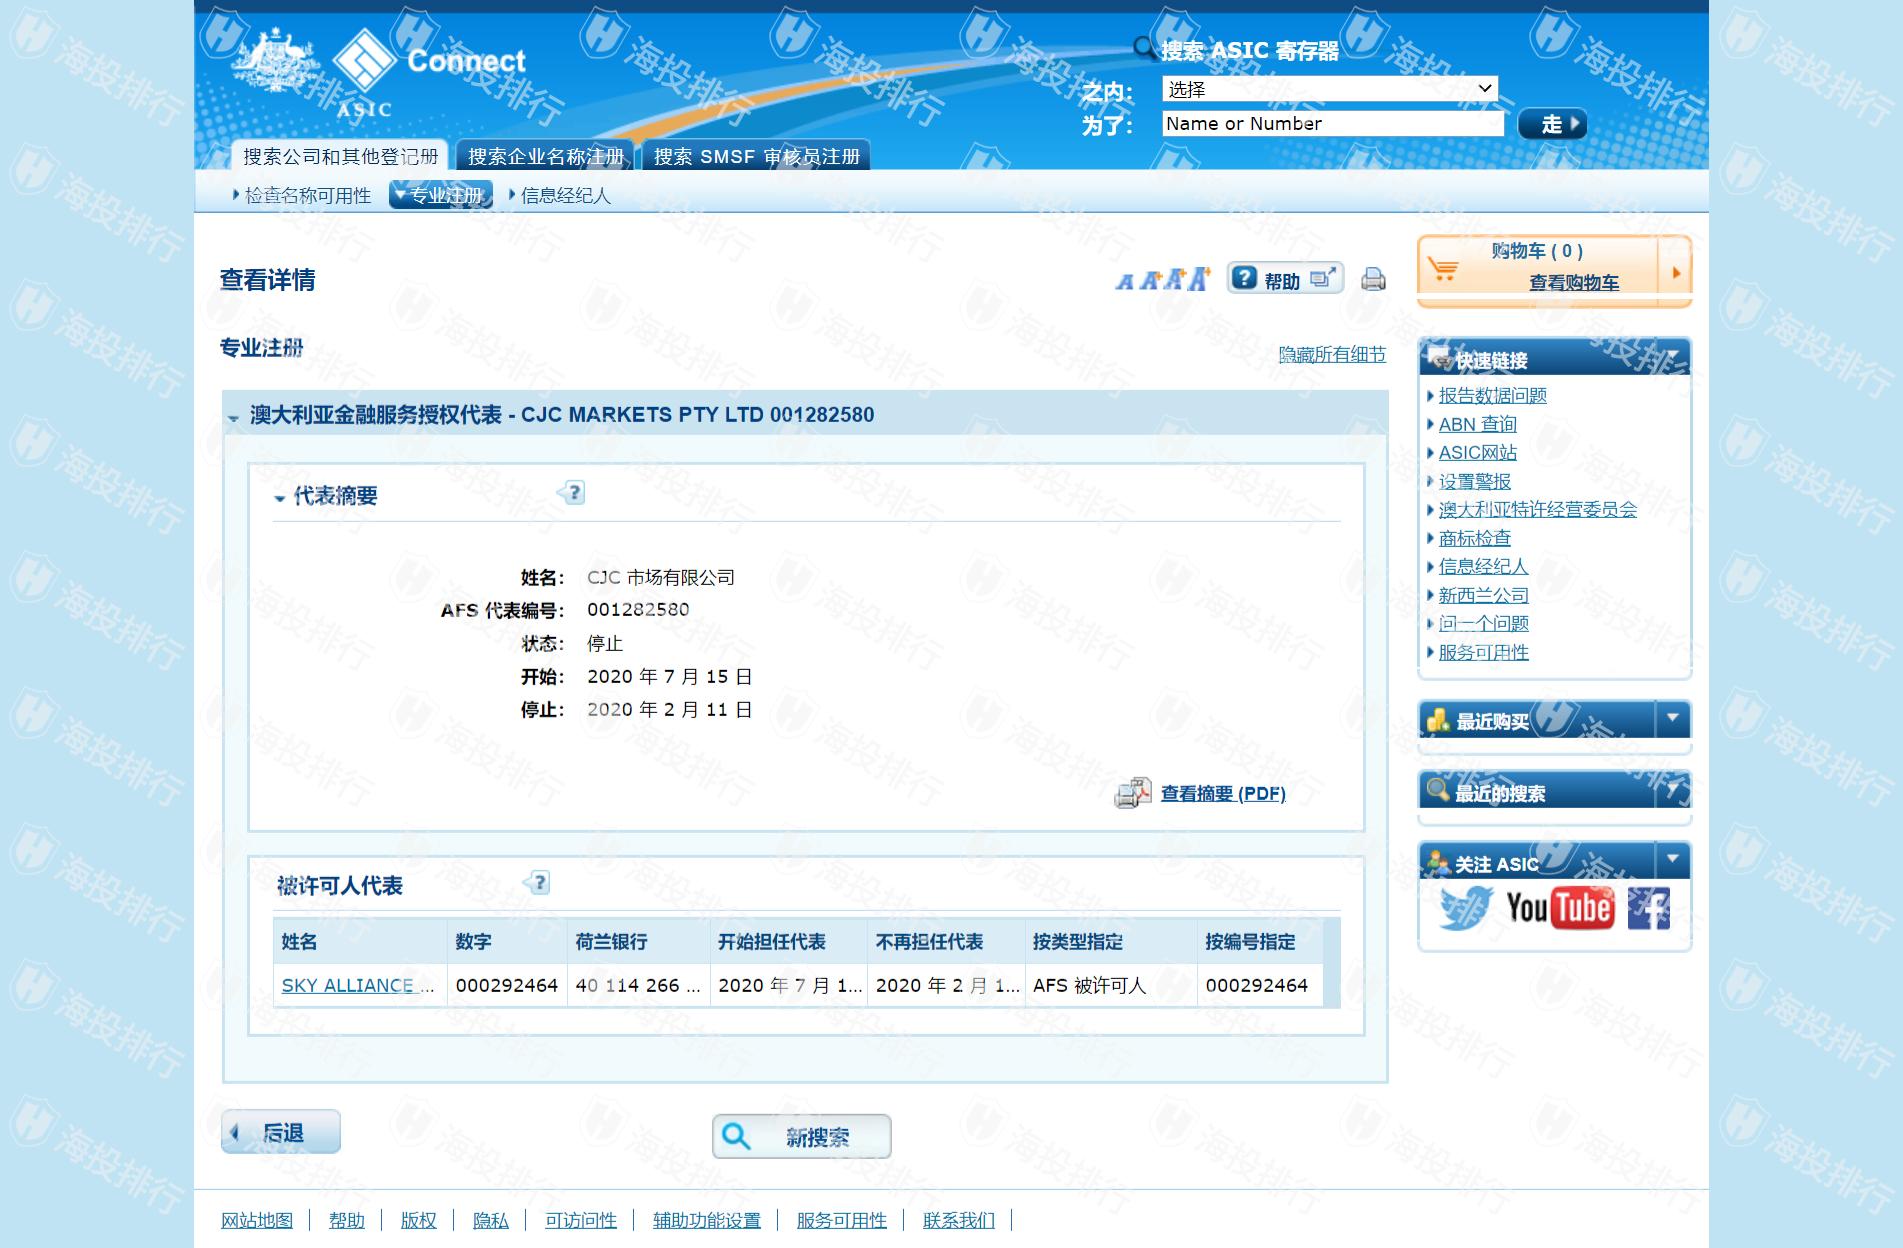Collapse the CJC MARKETS PTY LTD section
The height and width of the screenshot is (1248, 1903).
pyautogui.click(x=234, y=417)
